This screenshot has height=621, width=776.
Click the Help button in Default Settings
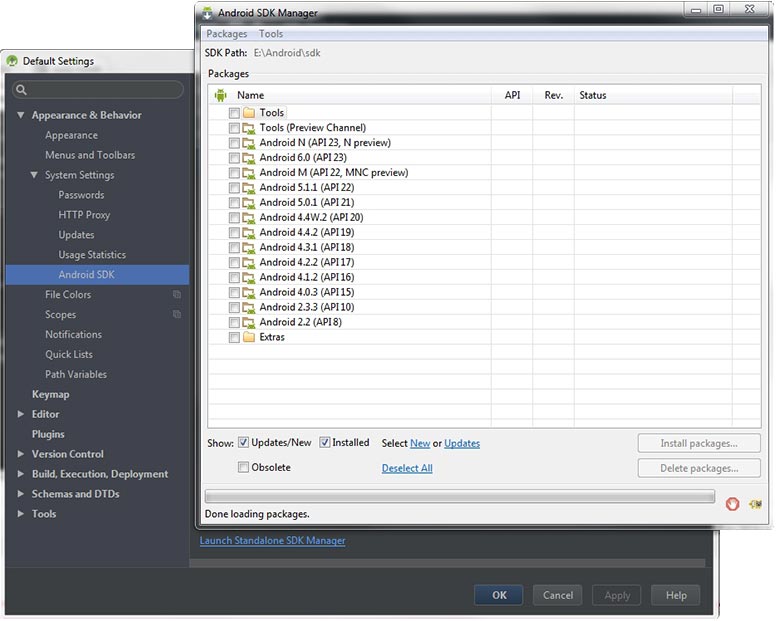pyautogui.click(x=676, y=595)
